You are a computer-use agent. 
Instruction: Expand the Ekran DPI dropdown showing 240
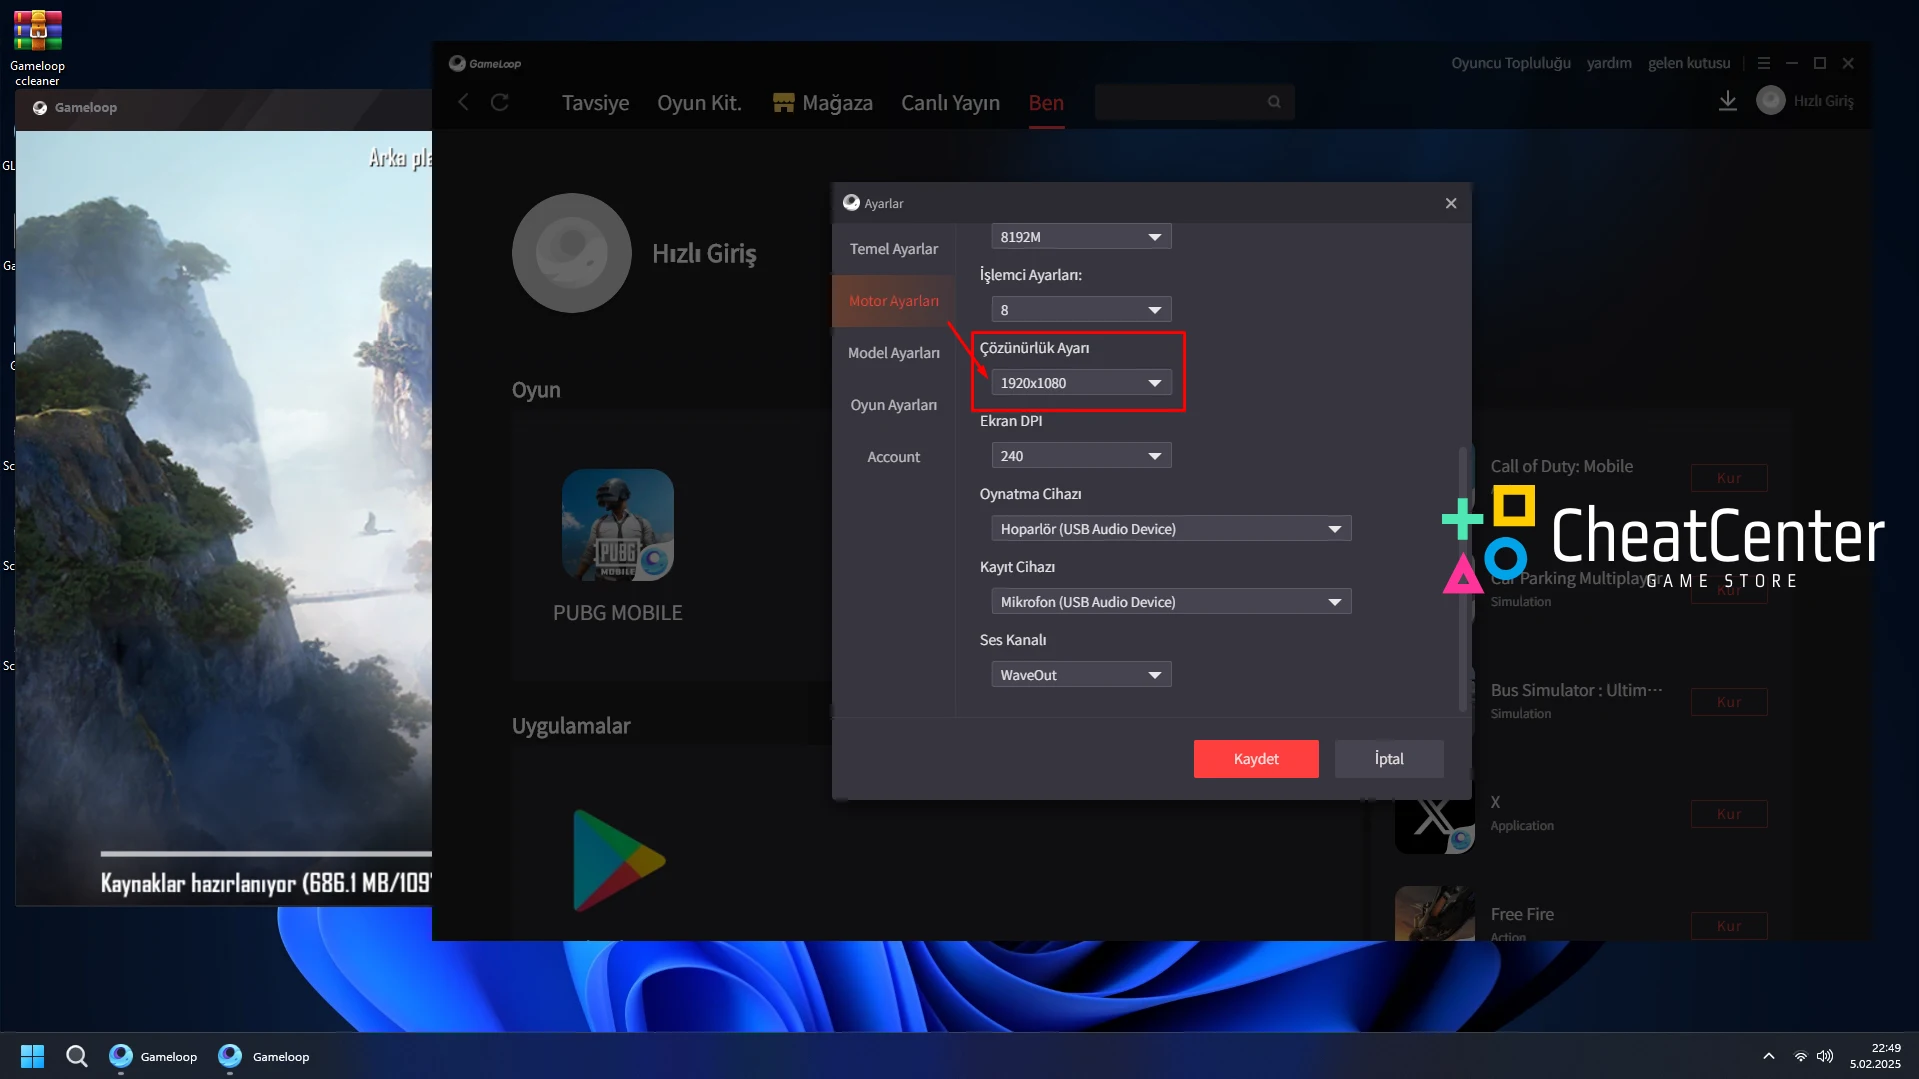[x=1080, y=455]
